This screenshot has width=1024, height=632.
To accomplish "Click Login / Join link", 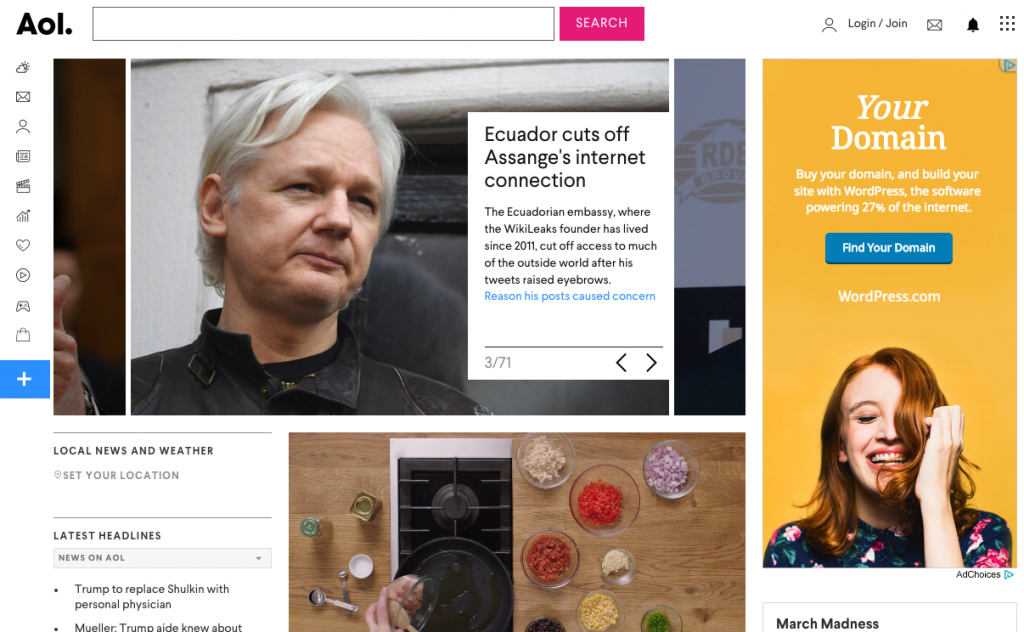I will pyautogui.click(x=877, y=24).
